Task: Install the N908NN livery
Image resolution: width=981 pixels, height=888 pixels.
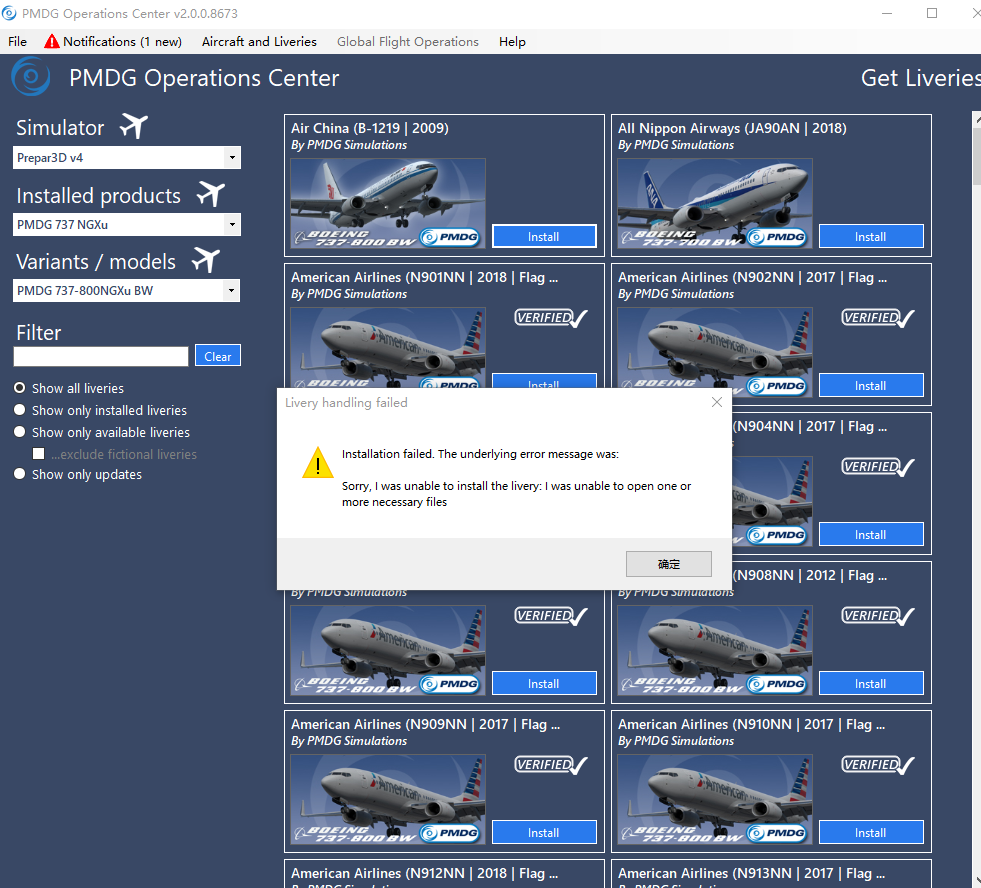Action: (x=871, y=683)
